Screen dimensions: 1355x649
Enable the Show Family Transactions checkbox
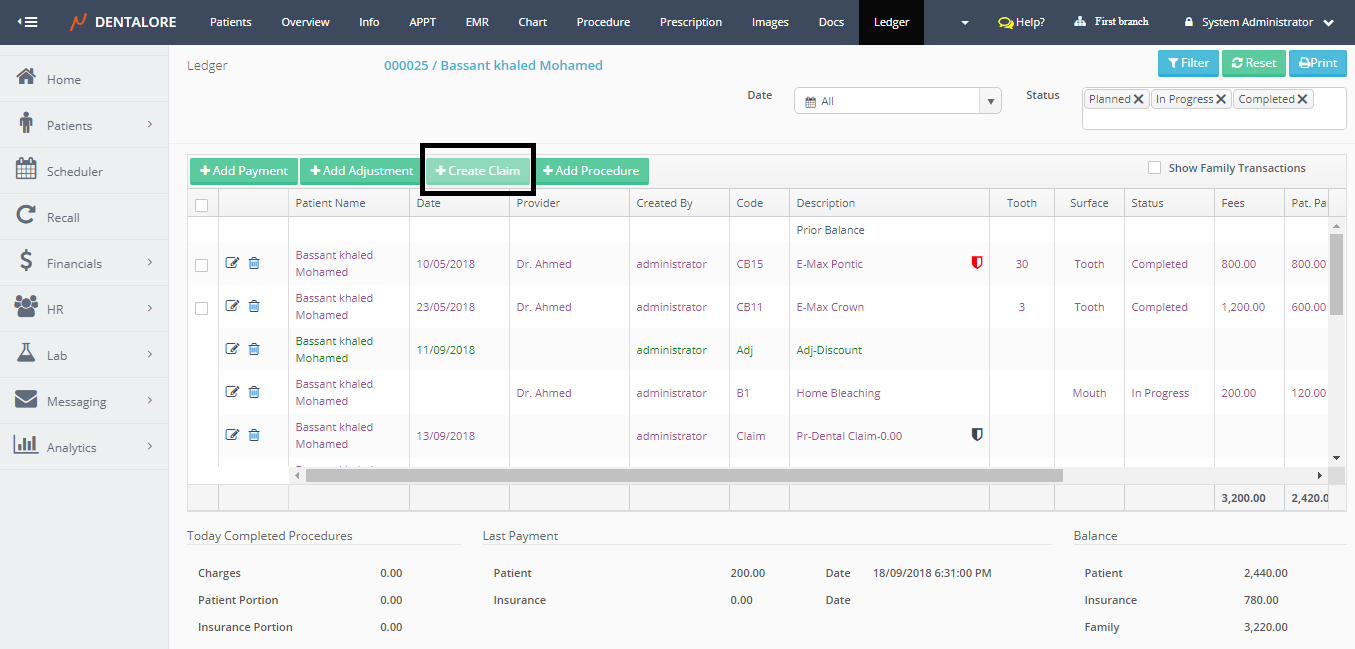[x=1154, y=168]
